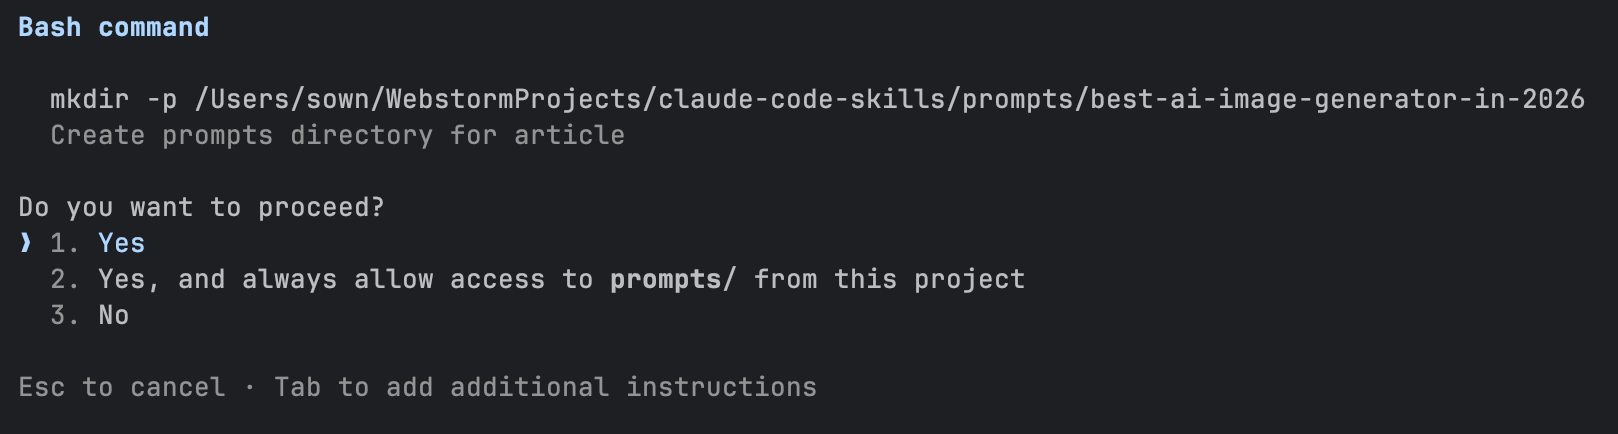Screen dimensions: 1618x434
Task: Click the number "1." before Yes
Action: click(65, 244)
